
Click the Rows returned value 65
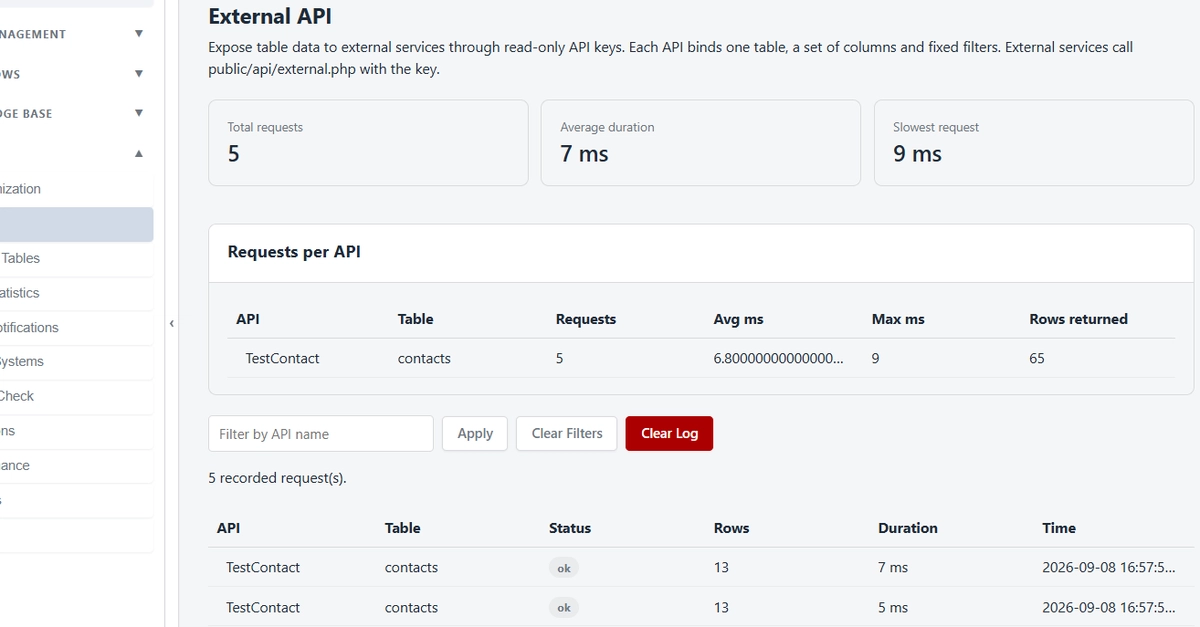tap(1037, 358)
